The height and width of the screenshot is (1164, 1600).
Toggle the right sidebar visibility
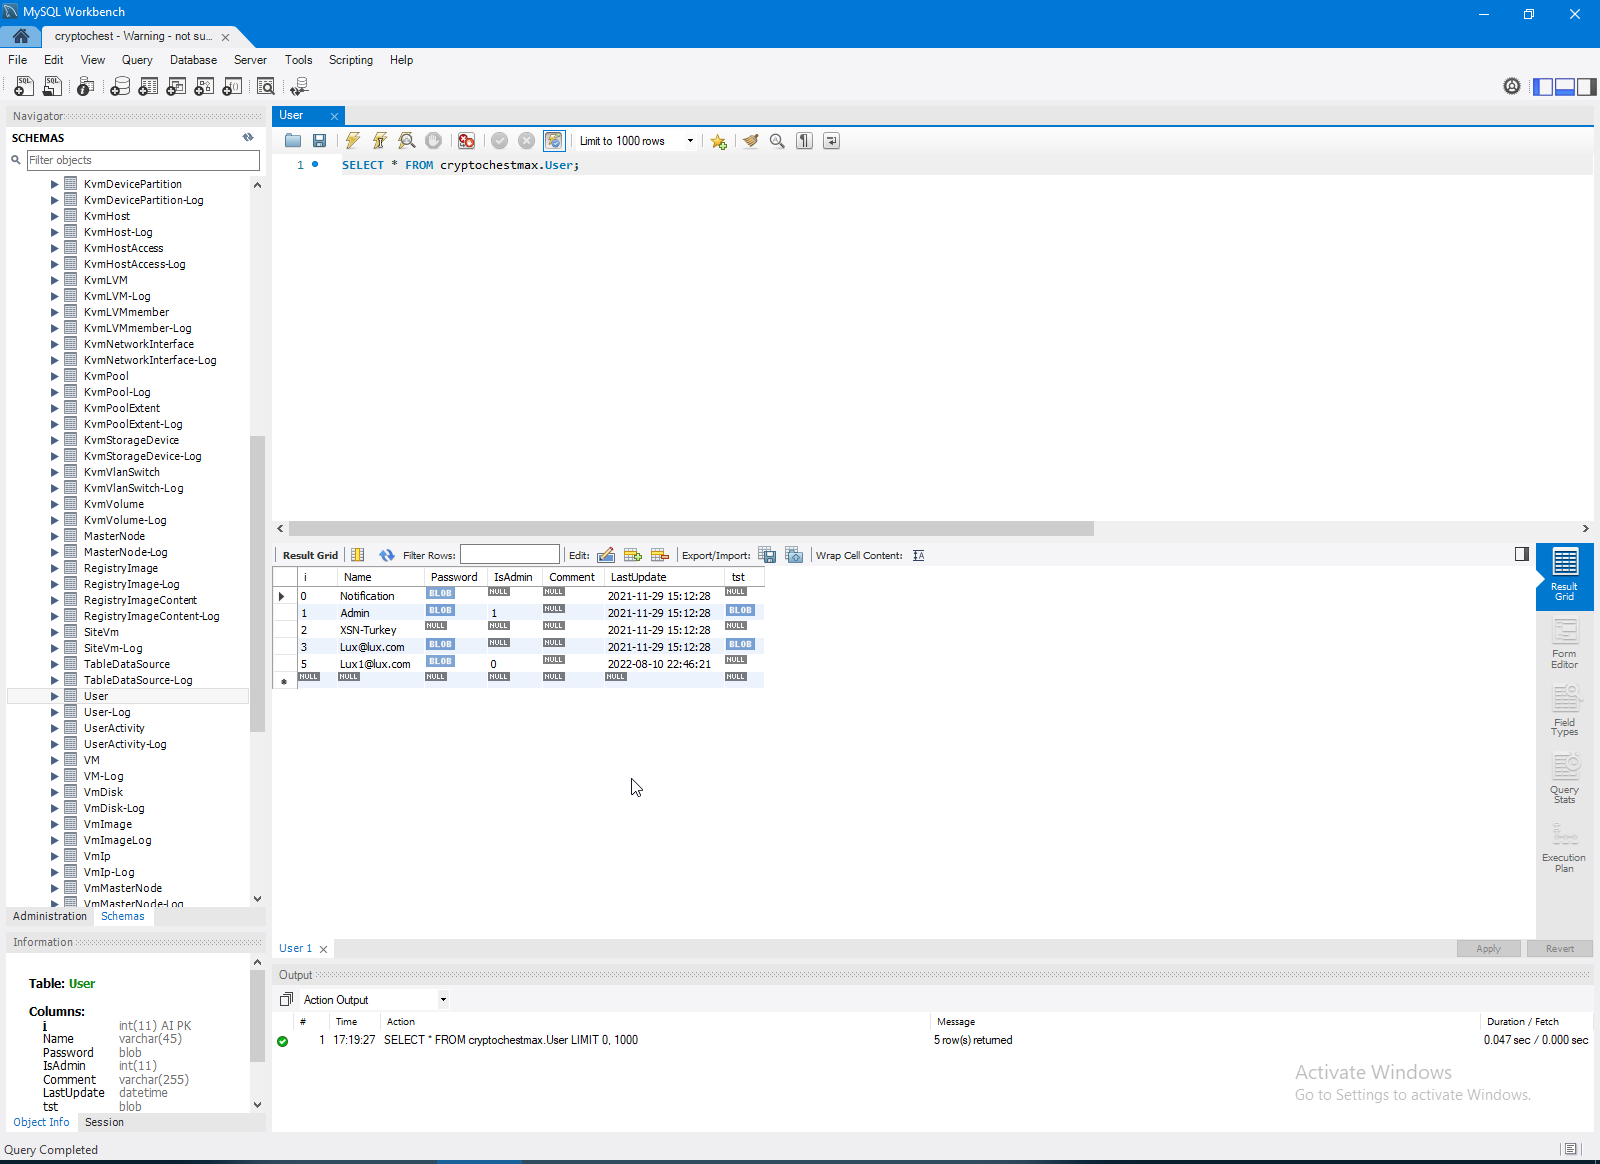[x=1587, y=87]
